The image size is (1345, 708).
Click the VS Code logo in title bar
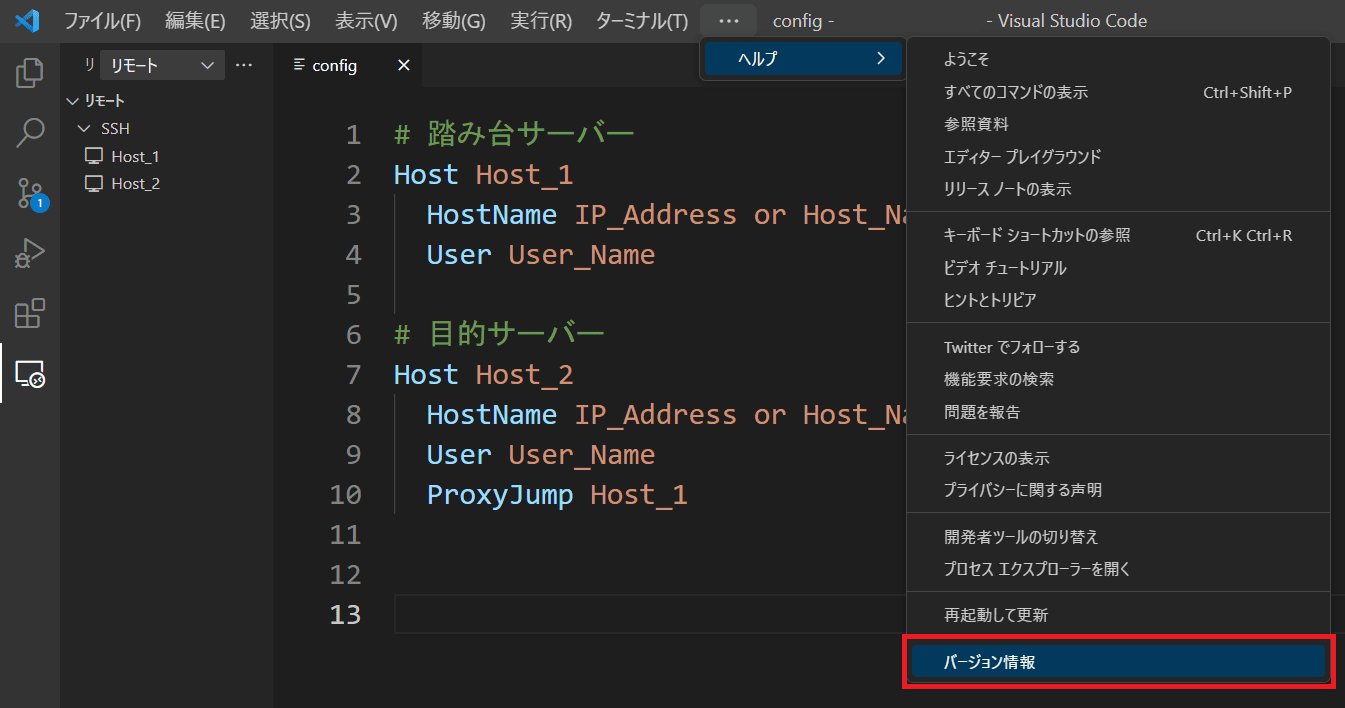(27, 20)
